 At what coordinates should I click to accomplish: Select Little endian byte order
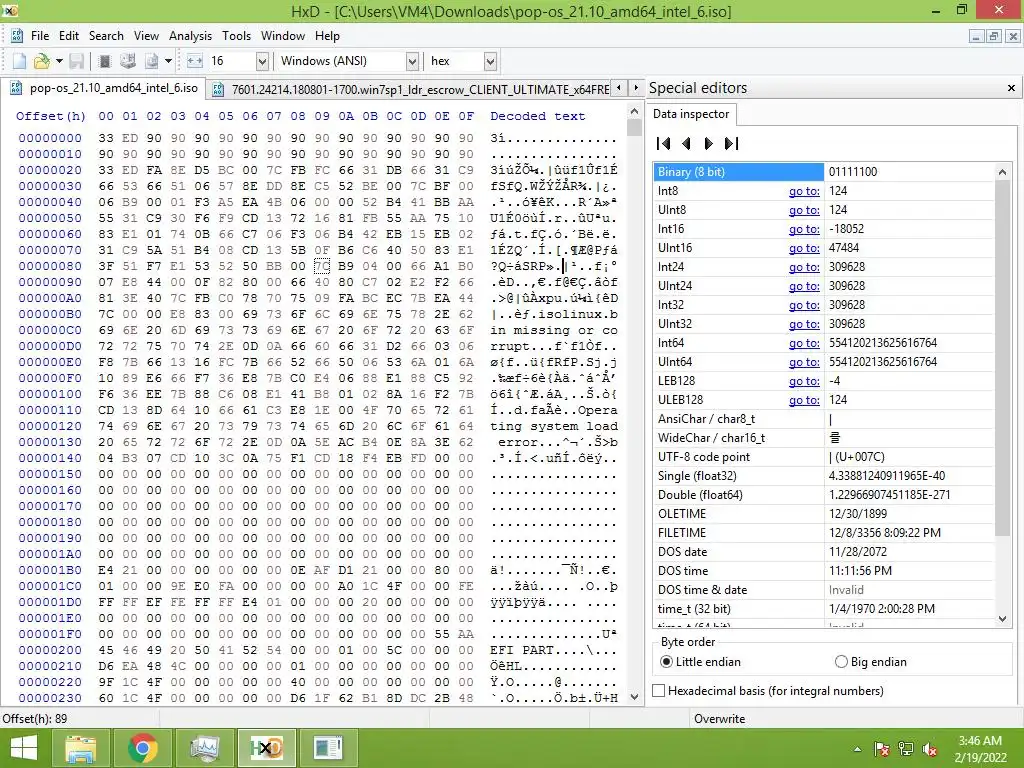pyautogui.click(x=700, y=662)
